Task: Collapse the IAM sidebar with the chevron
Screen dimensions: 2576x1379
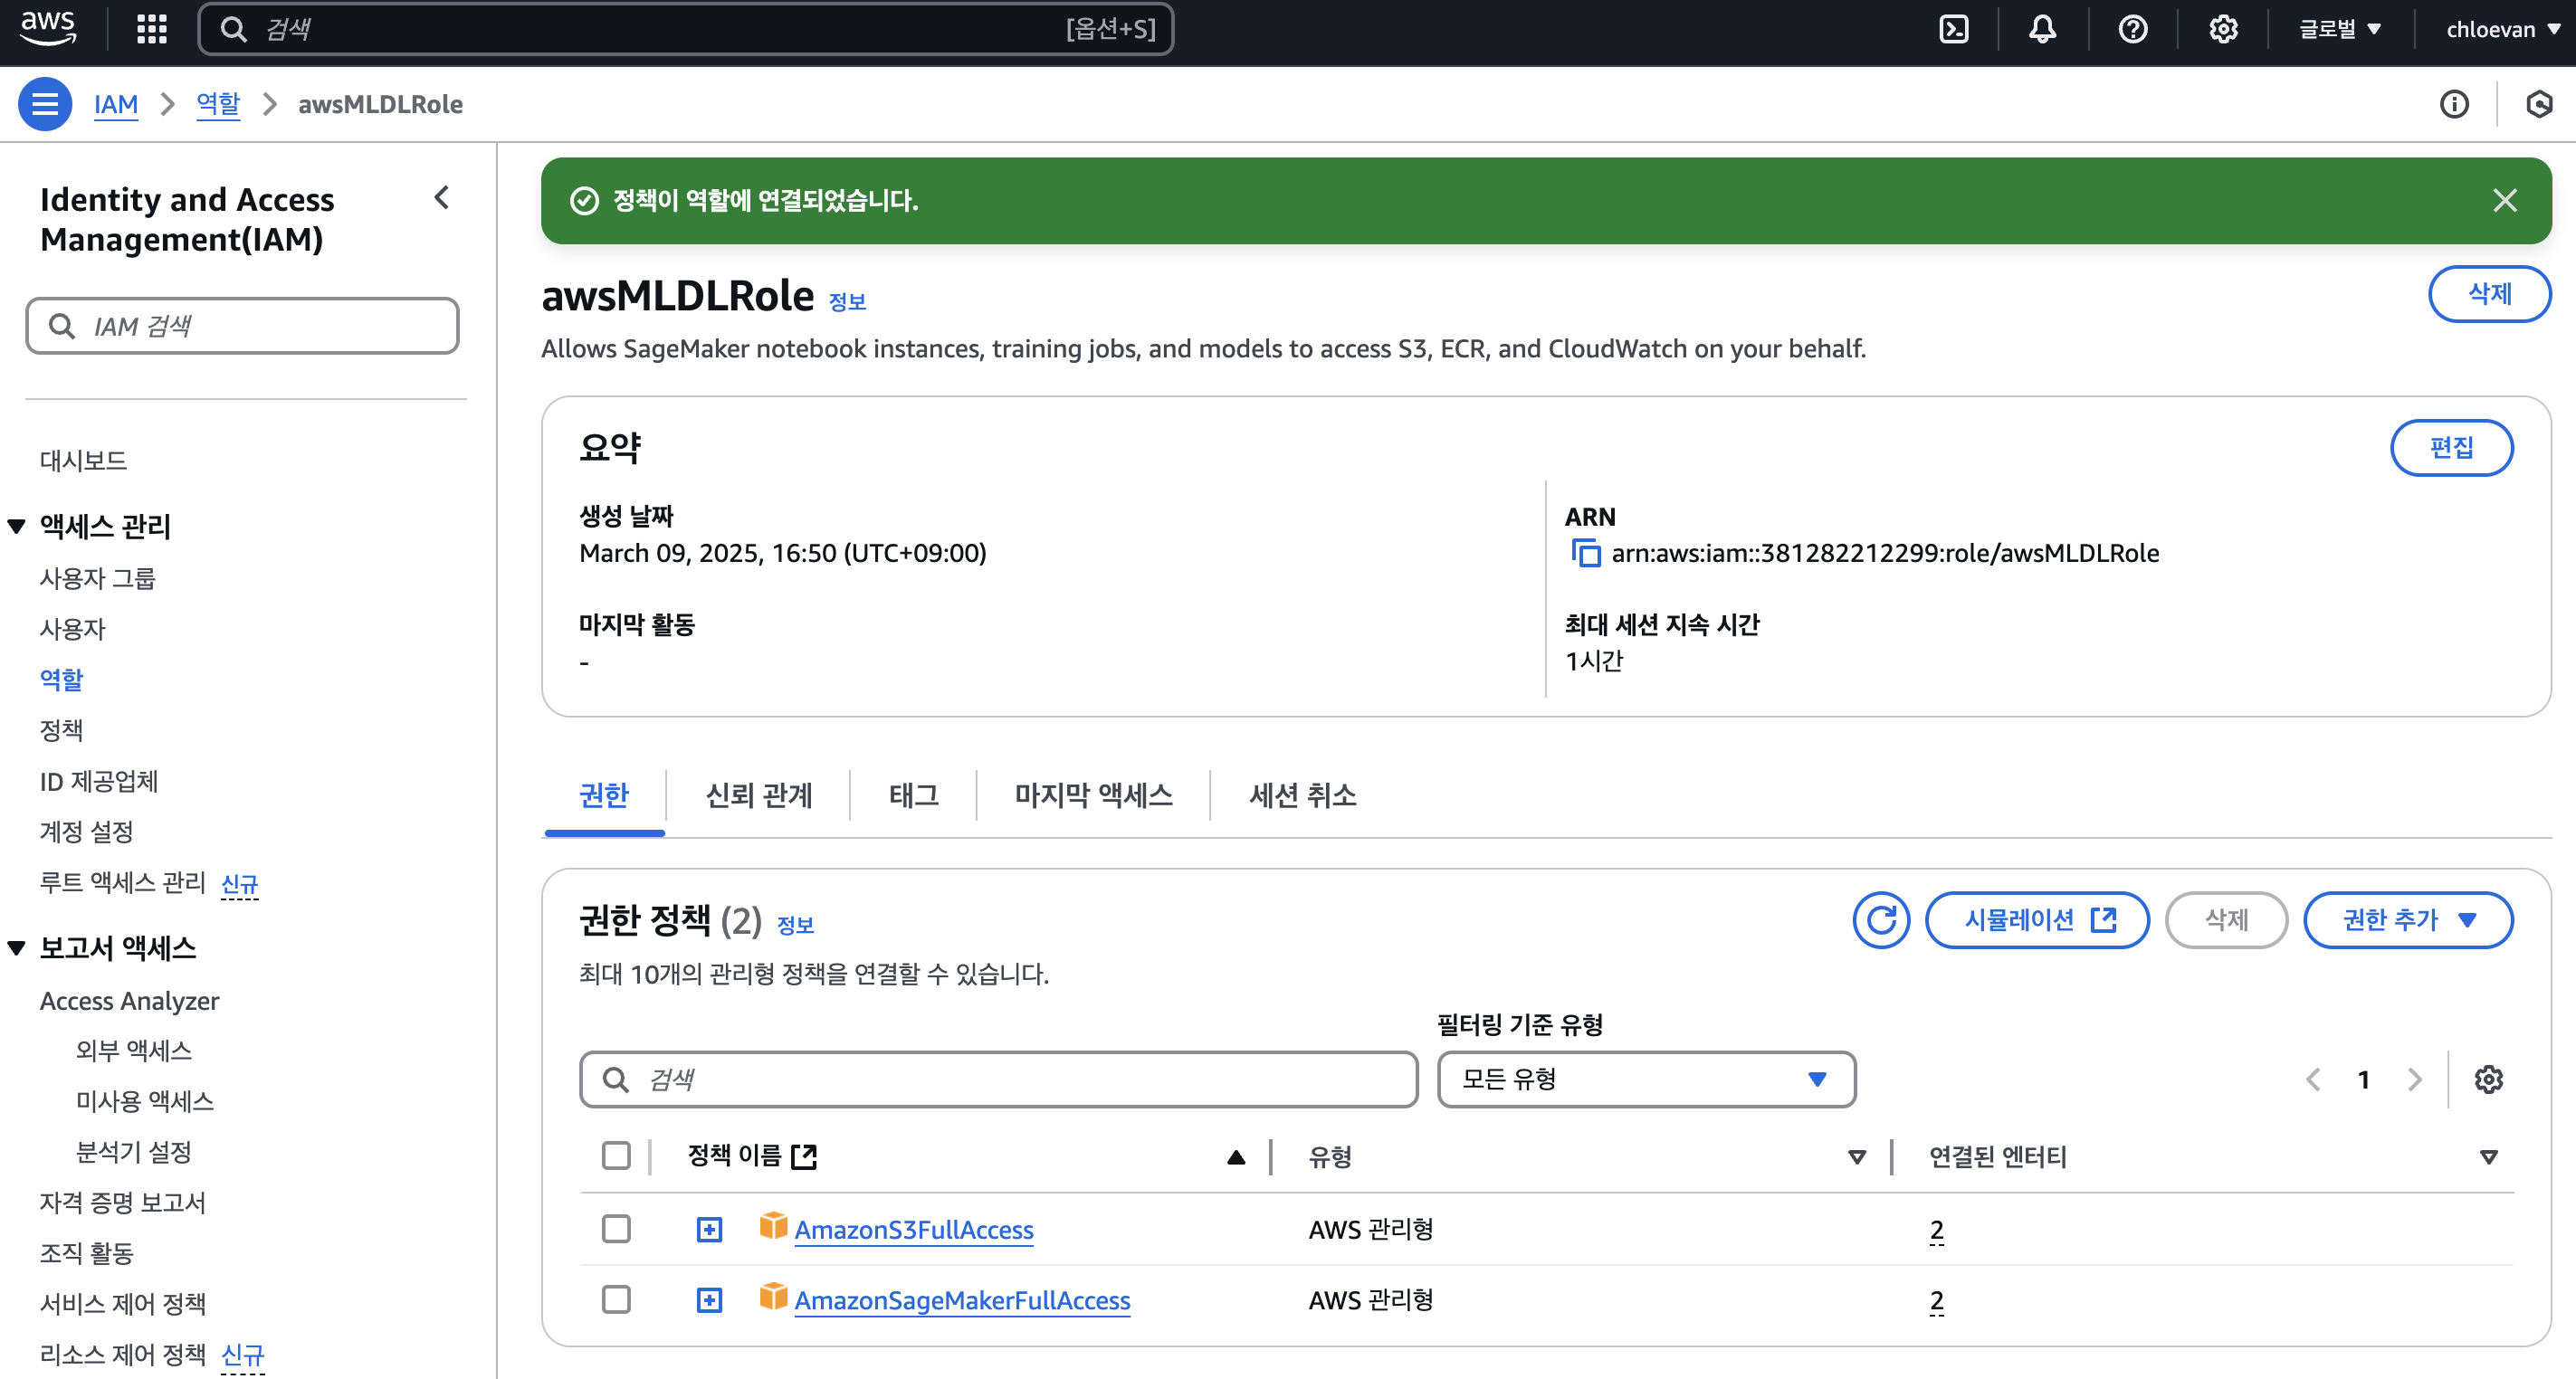Action: [441, 198]
